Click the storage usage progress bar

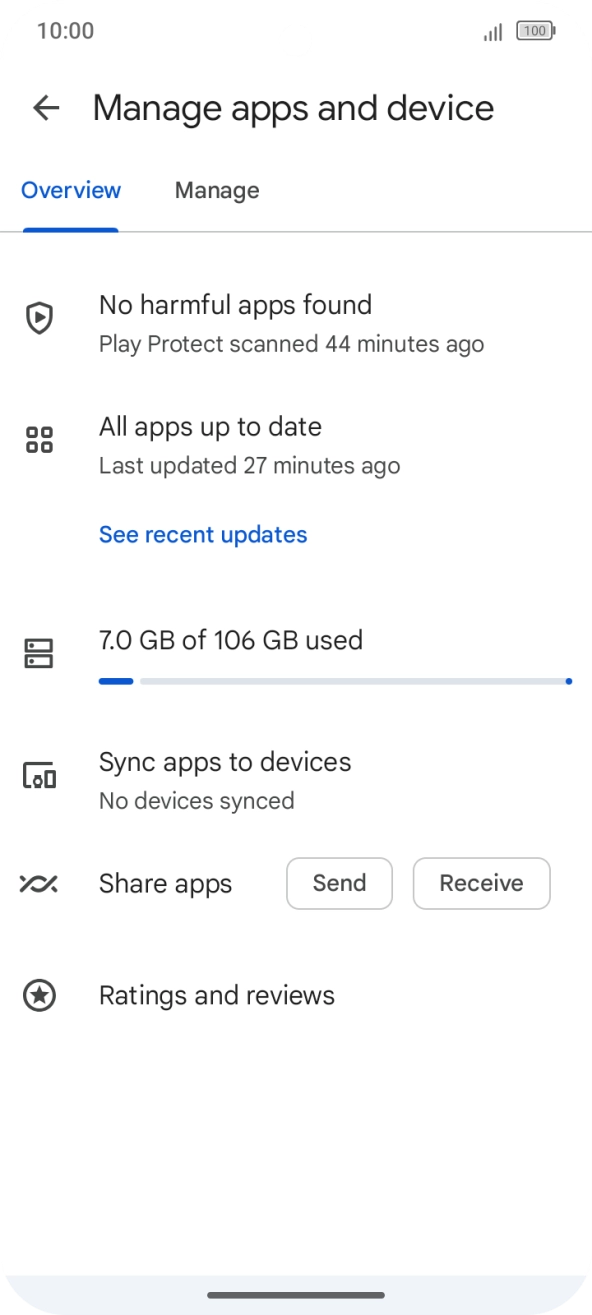pos(335,681)
